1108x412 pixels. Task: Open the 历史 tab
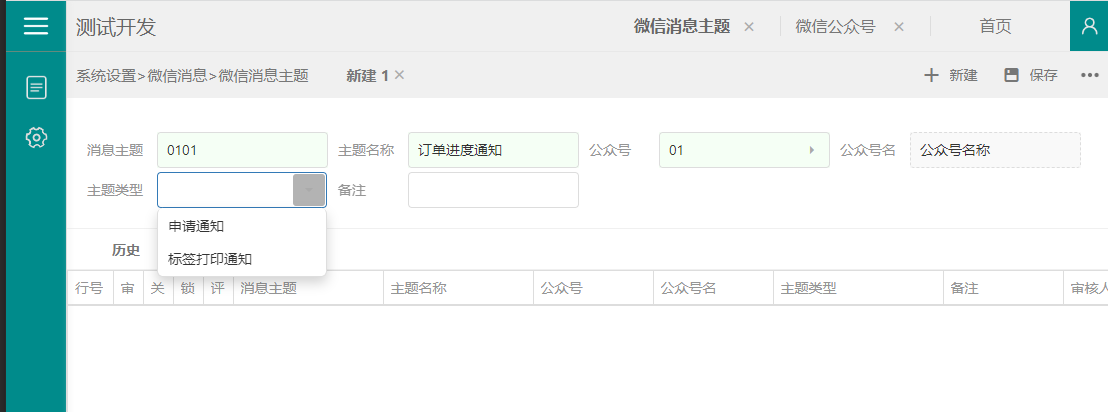pos(126,250)
